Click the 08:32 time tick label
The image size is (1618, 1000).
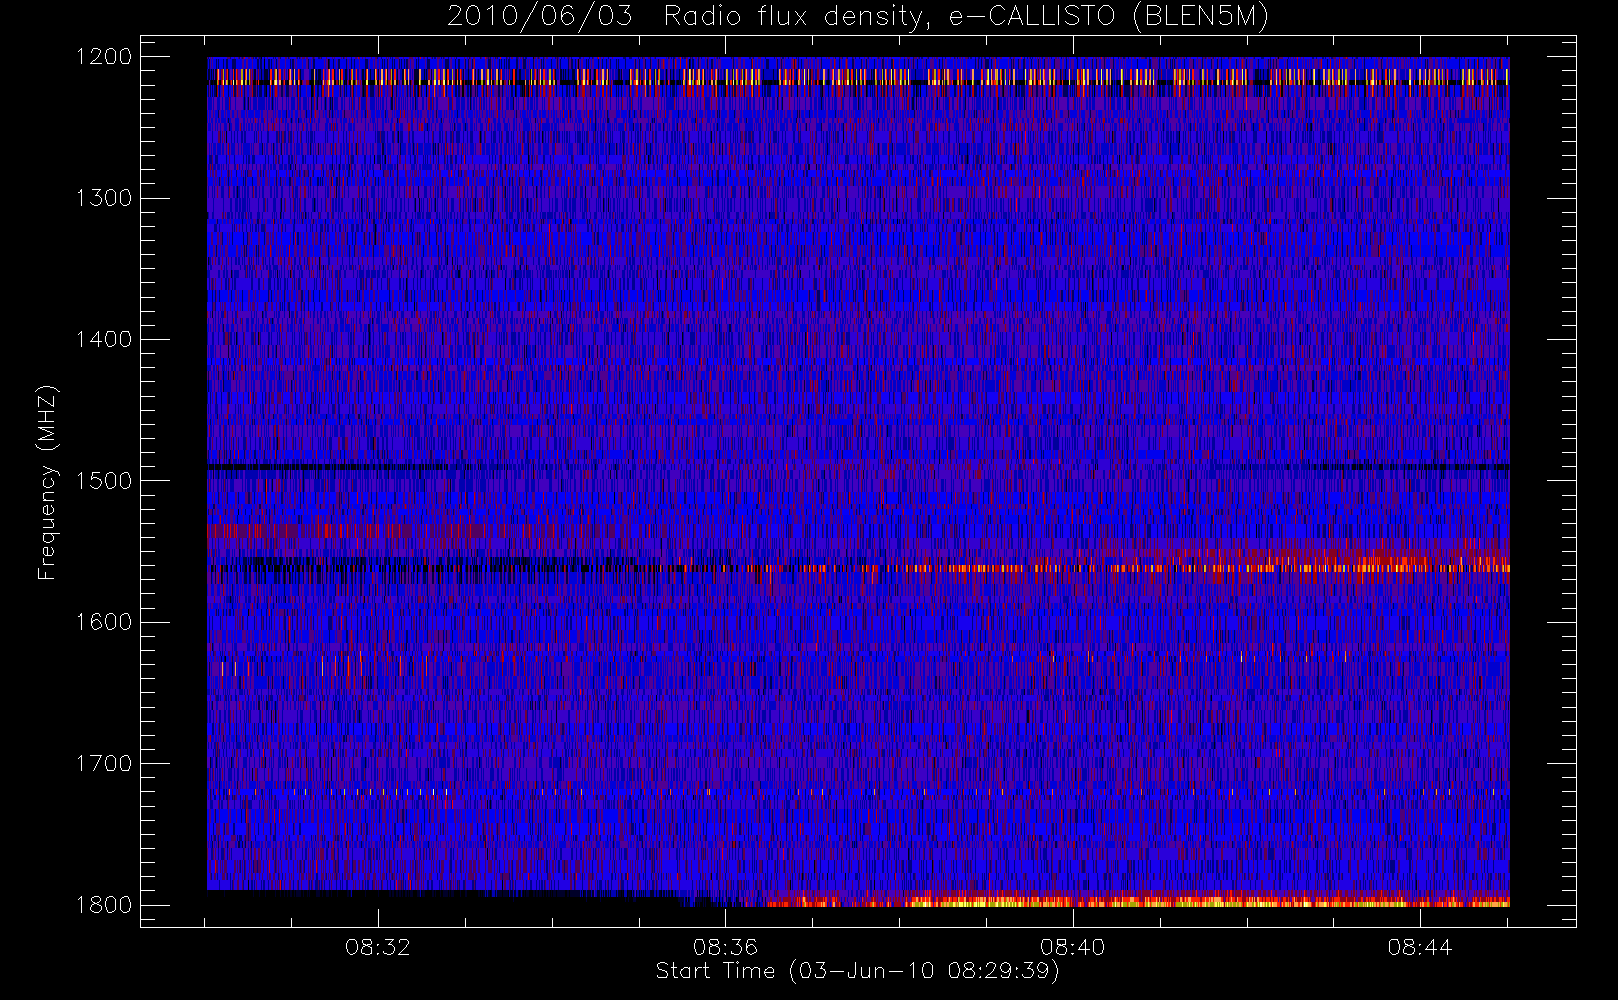(378, 947)
